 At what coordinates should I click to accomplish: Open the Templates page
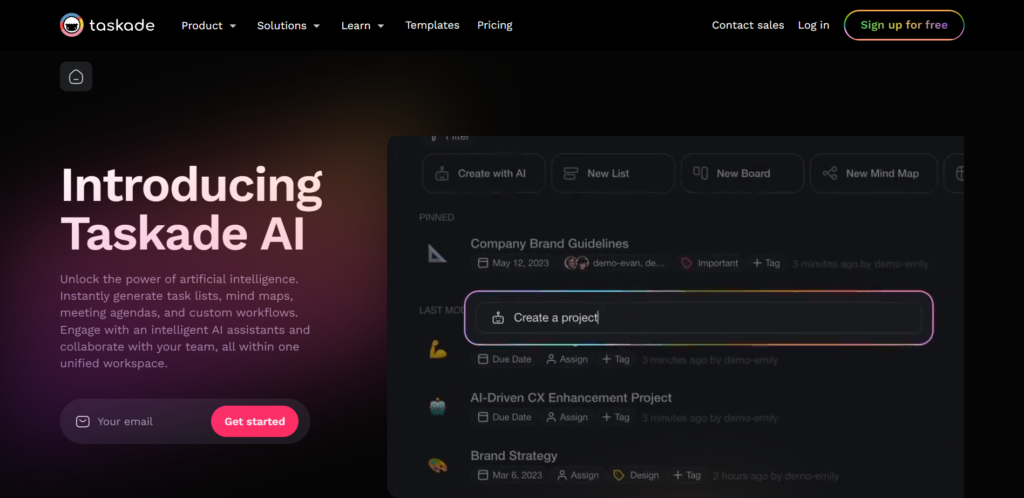[x=432, y=25]
